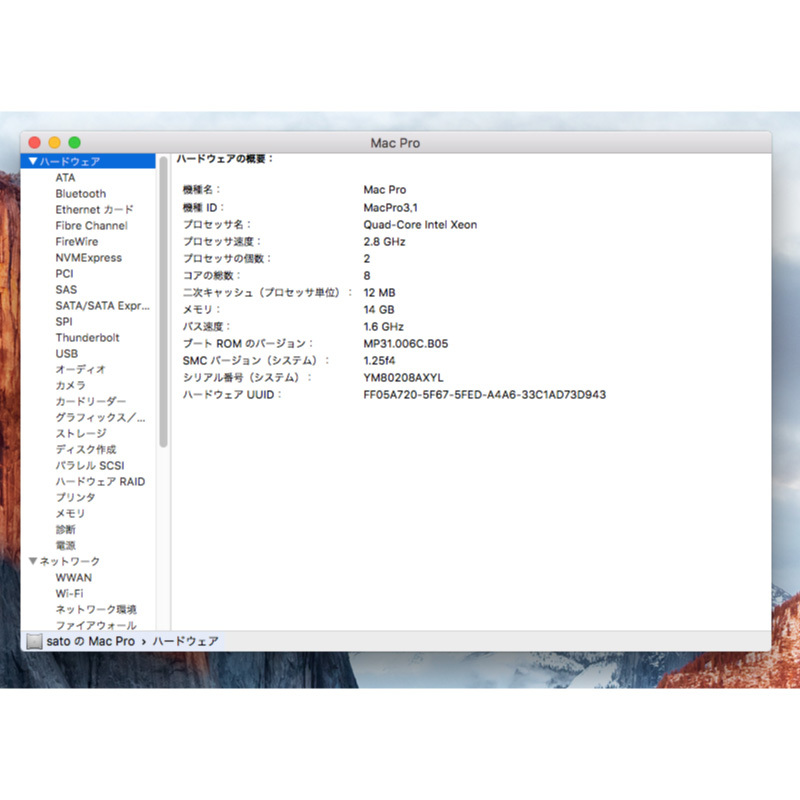Image resolution: width=800 pixels, height=800 pixels.
Task: Click the green zoom window button
Action: (x=74, y=143)
